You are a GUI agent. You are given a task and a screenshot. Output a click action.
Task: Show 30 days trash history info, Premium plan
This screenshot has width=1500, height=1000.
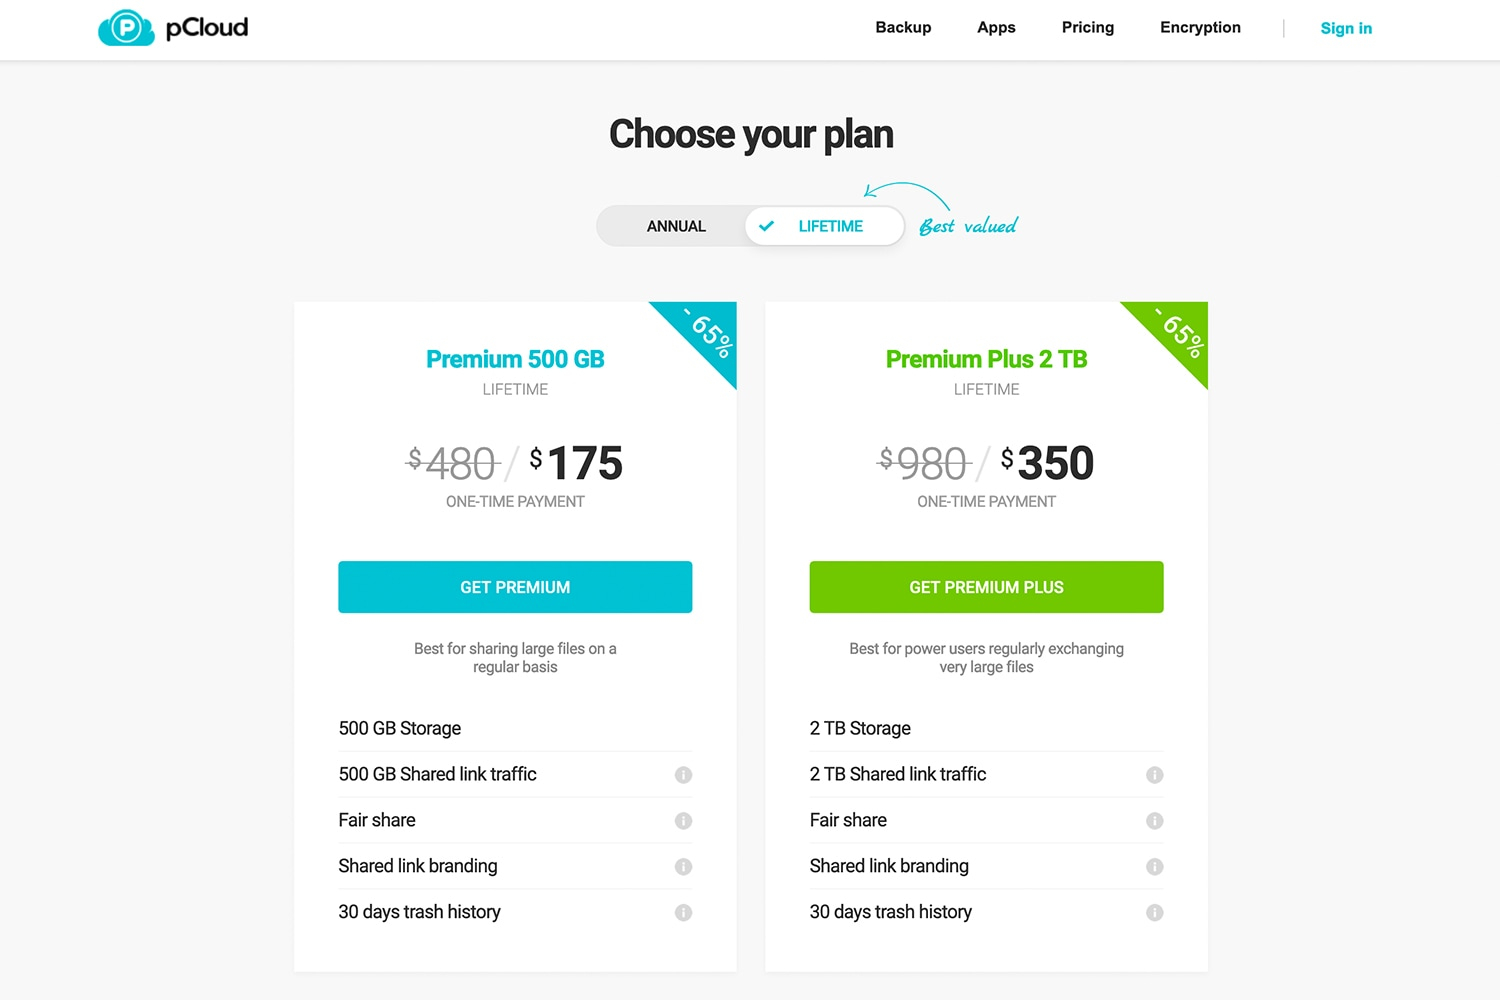pyautogui.click(x=683, y=913)
